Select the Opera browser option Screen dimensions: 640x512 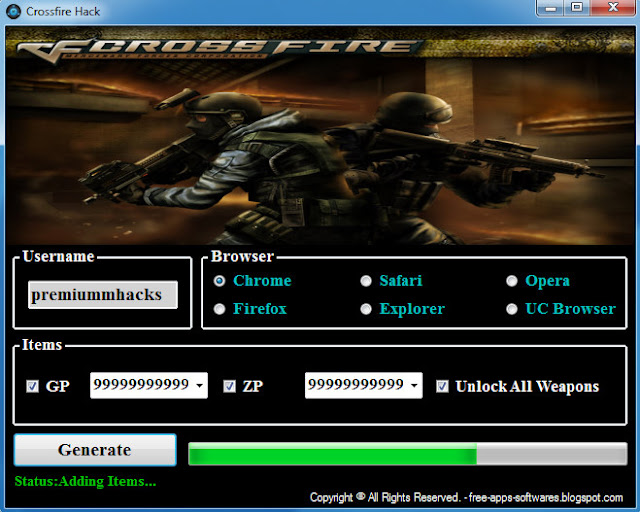tap(512, 281)
